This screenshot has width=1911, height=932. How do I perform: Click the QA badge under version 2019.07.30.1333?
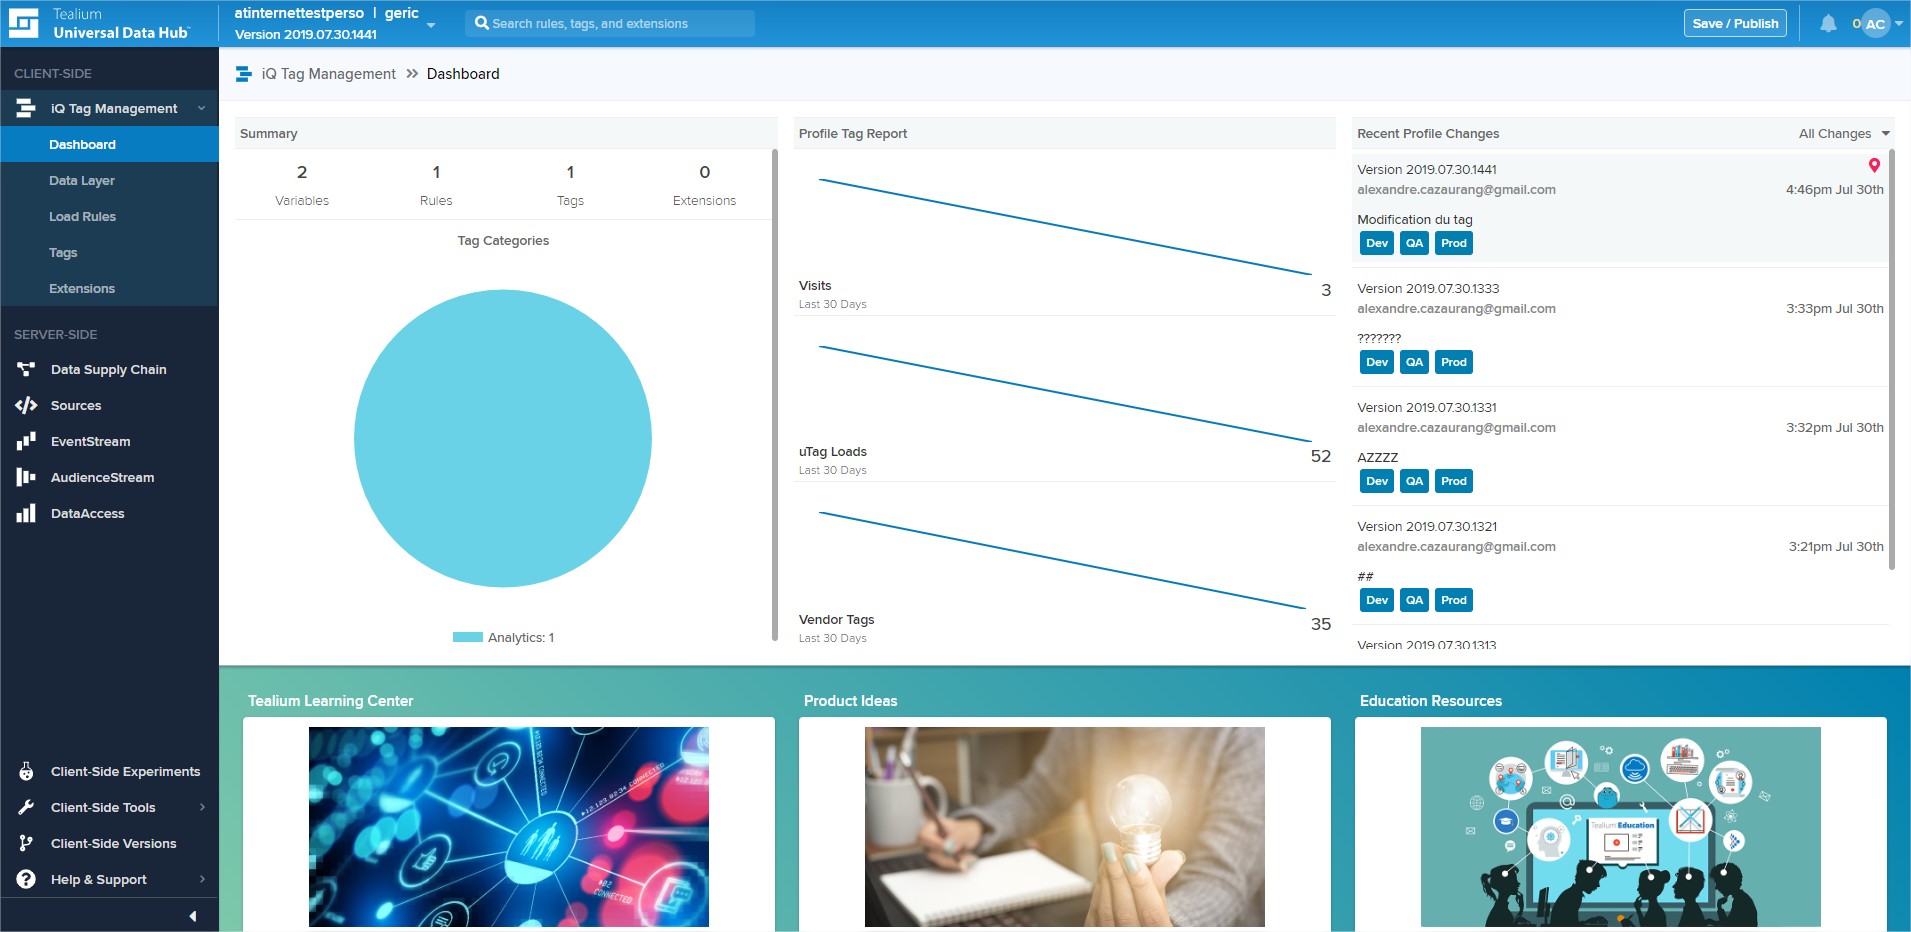pyautogui.click(x=1415, y=361)
